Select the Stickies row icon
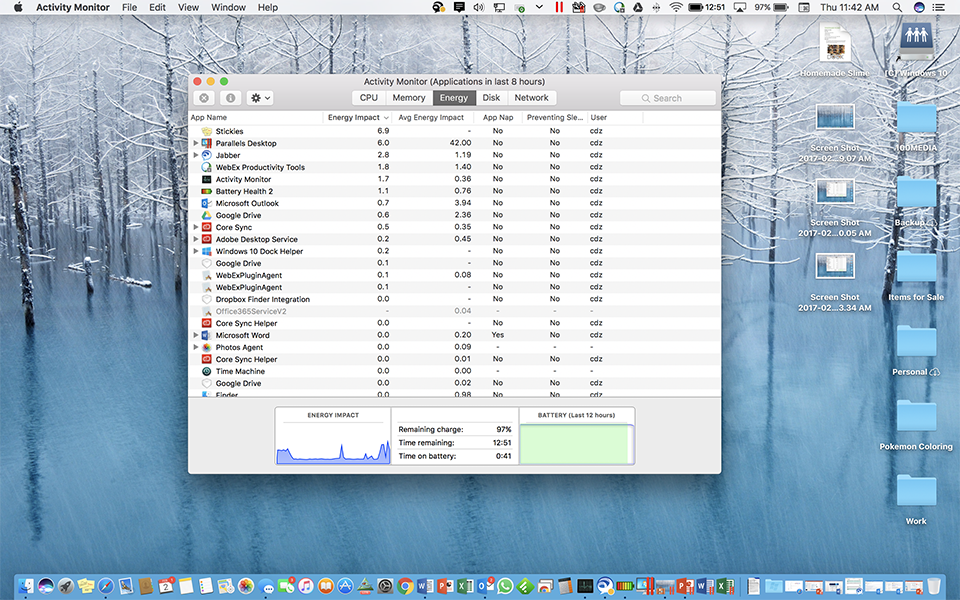 tap(207, 131)
